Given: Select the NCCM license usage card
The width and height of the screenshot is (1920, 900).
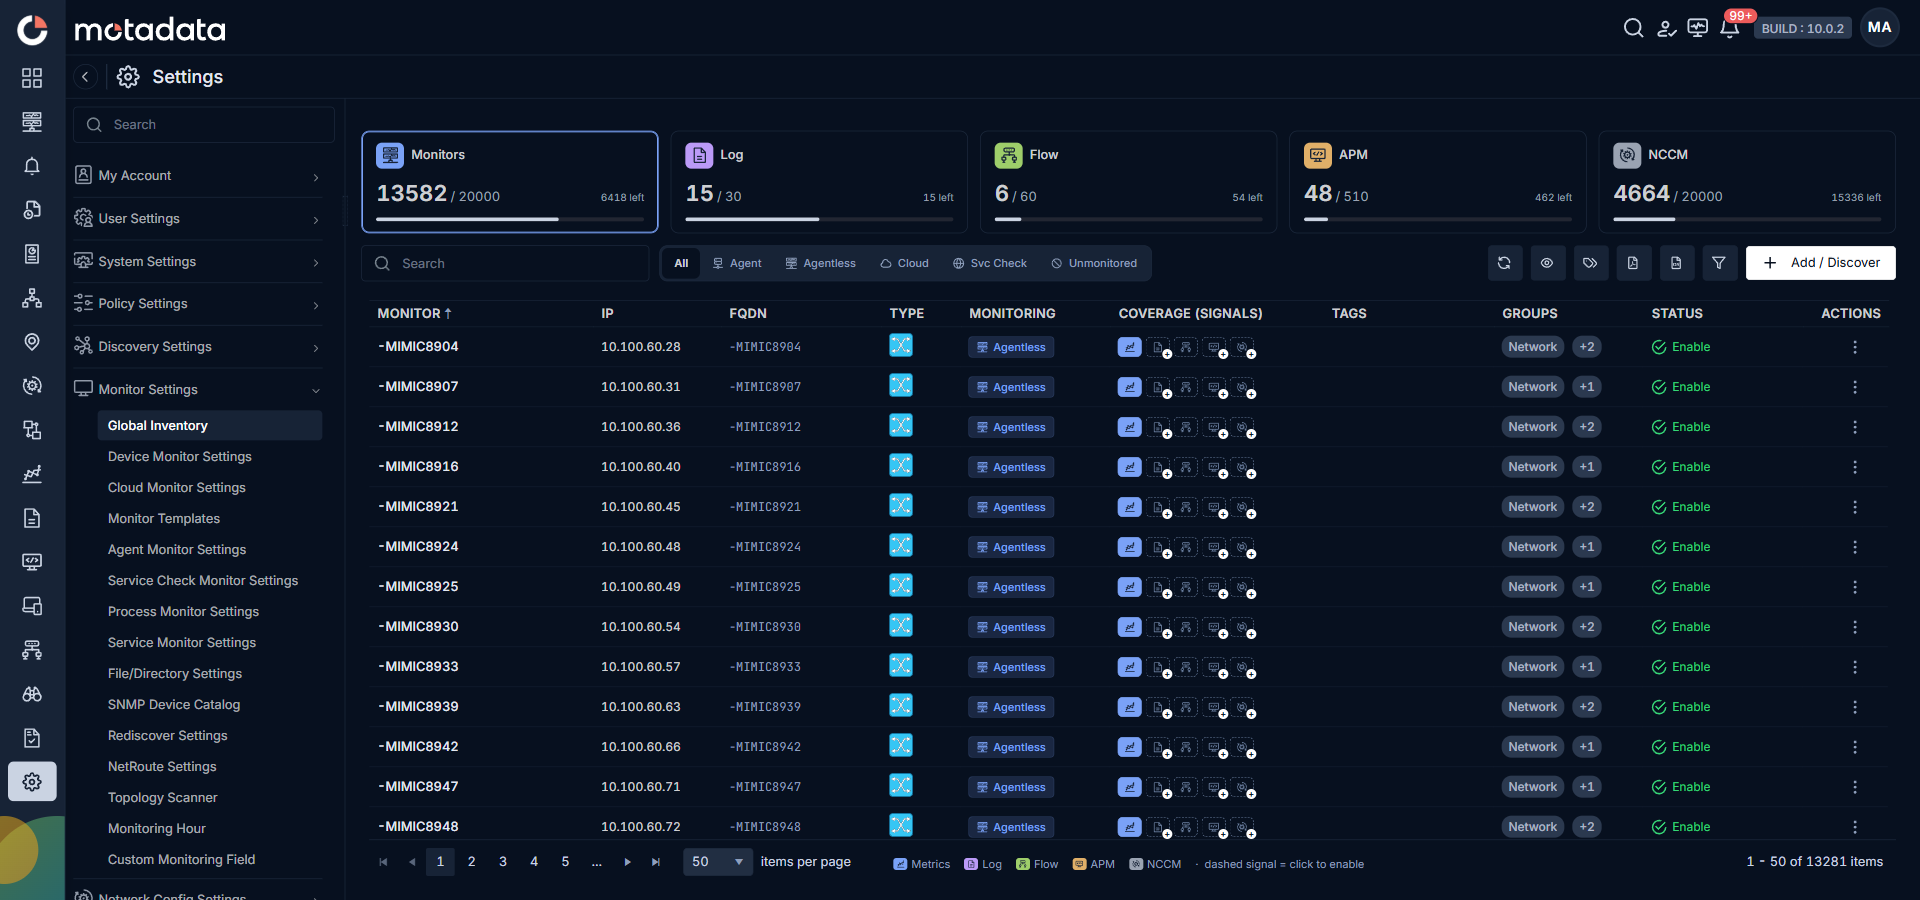Looking at the screenshot, I should click(1747, 182).
